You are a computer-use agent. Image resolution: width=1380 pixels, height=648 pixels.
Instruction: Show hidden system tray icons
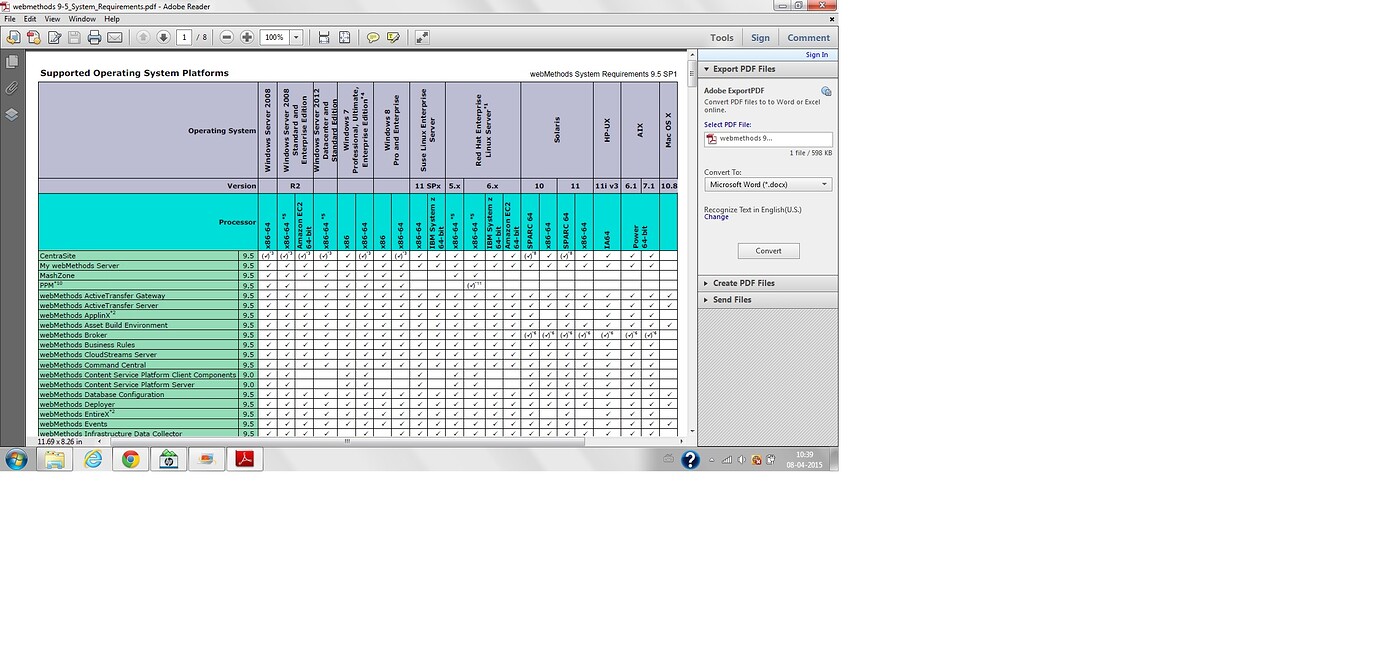coord(713,460)
